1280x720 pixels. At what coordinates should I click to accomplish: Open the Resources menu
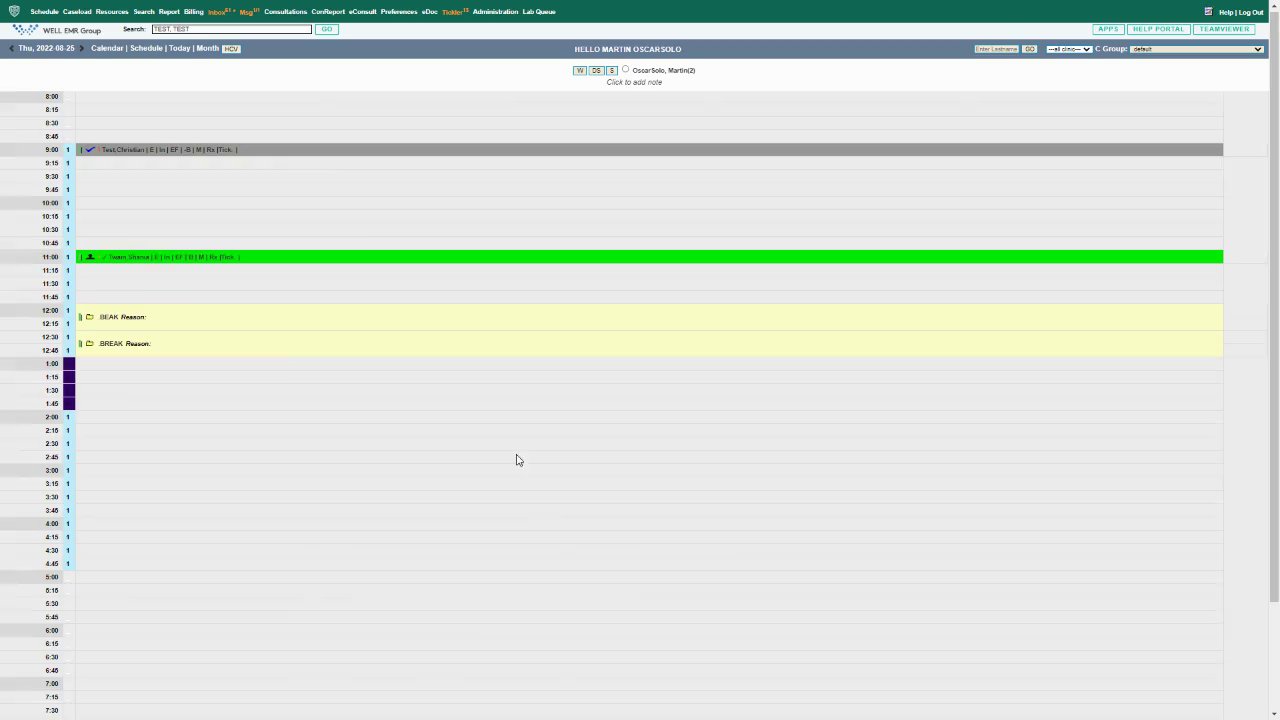pyautogui.click(x=112, y=12)
